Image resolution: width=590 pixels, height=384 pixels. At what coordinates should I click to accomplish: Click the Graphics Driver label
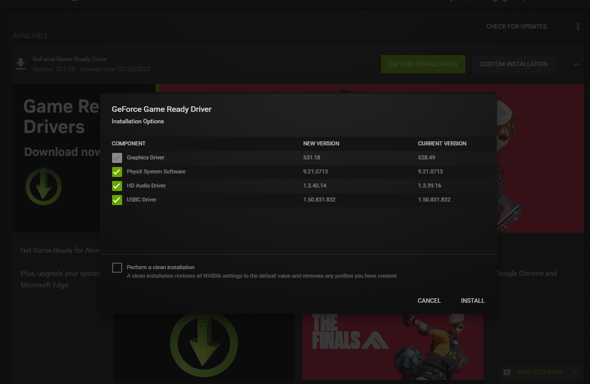pos(145,158)
